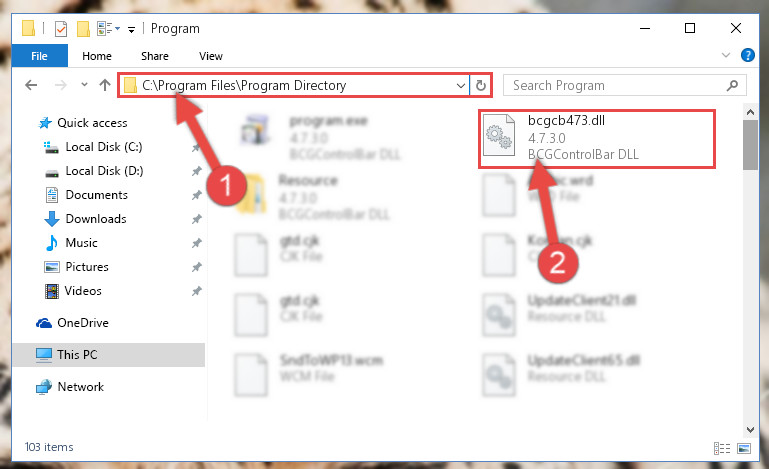Image resolution: width=769 pixels, height=469 pixels.
Task: Open the File menu
Action: click(39, 56)
